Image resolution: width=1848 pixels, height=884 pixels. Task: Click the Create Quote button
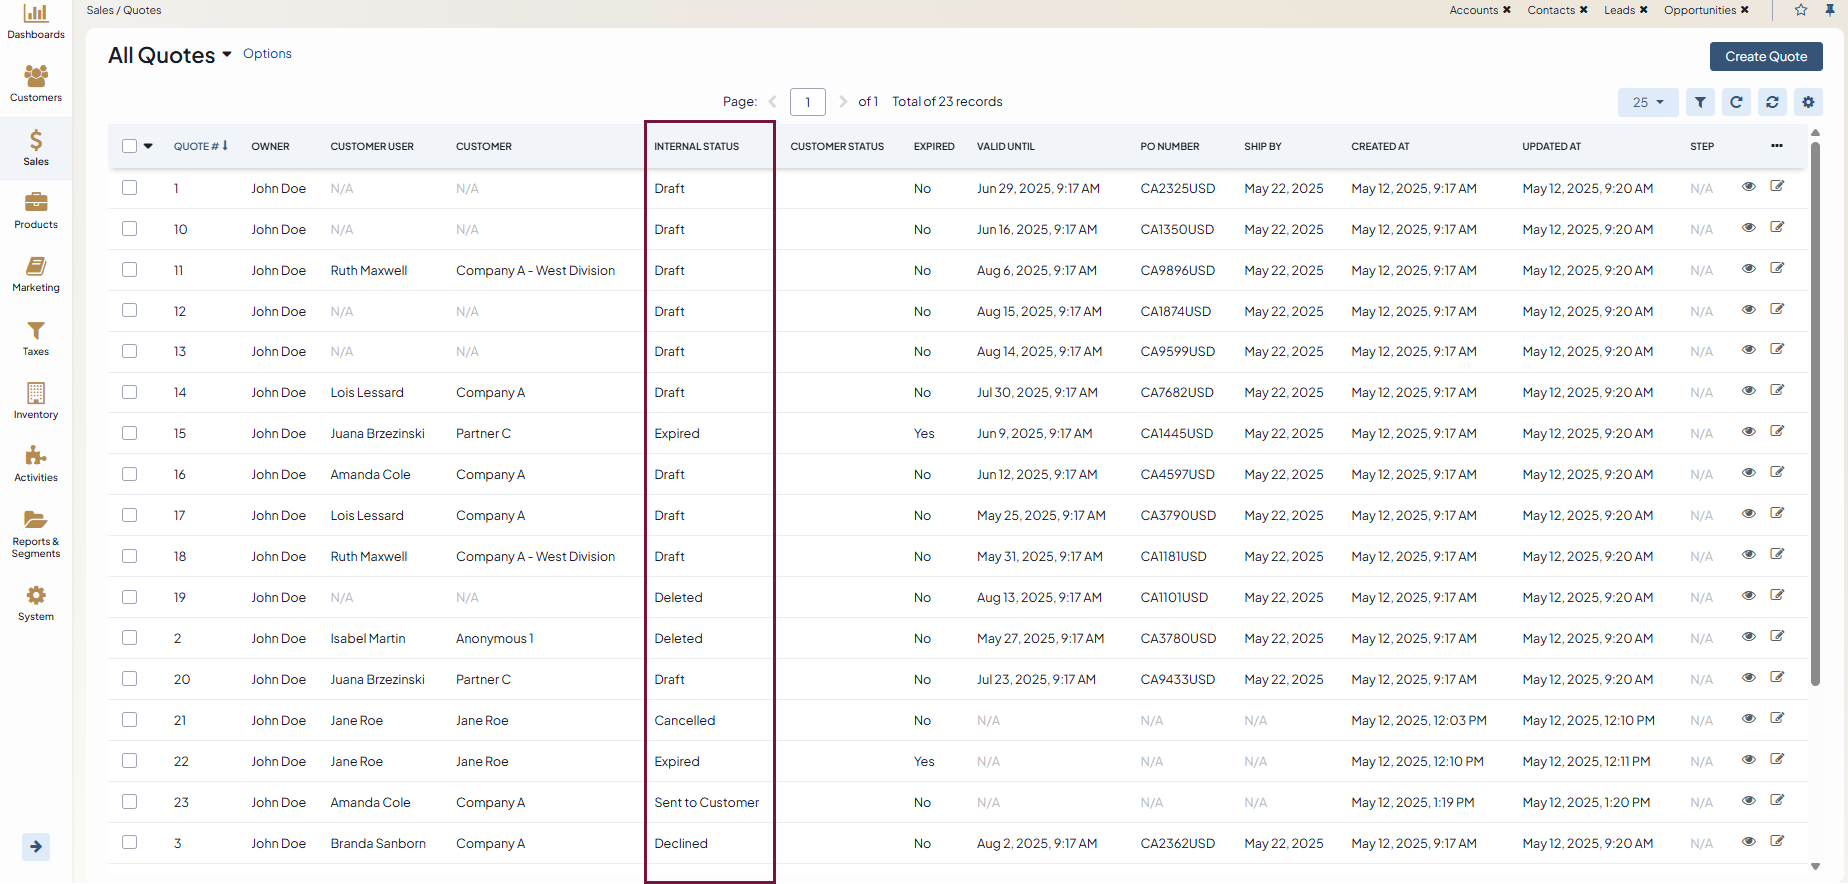pos(1765,57)
